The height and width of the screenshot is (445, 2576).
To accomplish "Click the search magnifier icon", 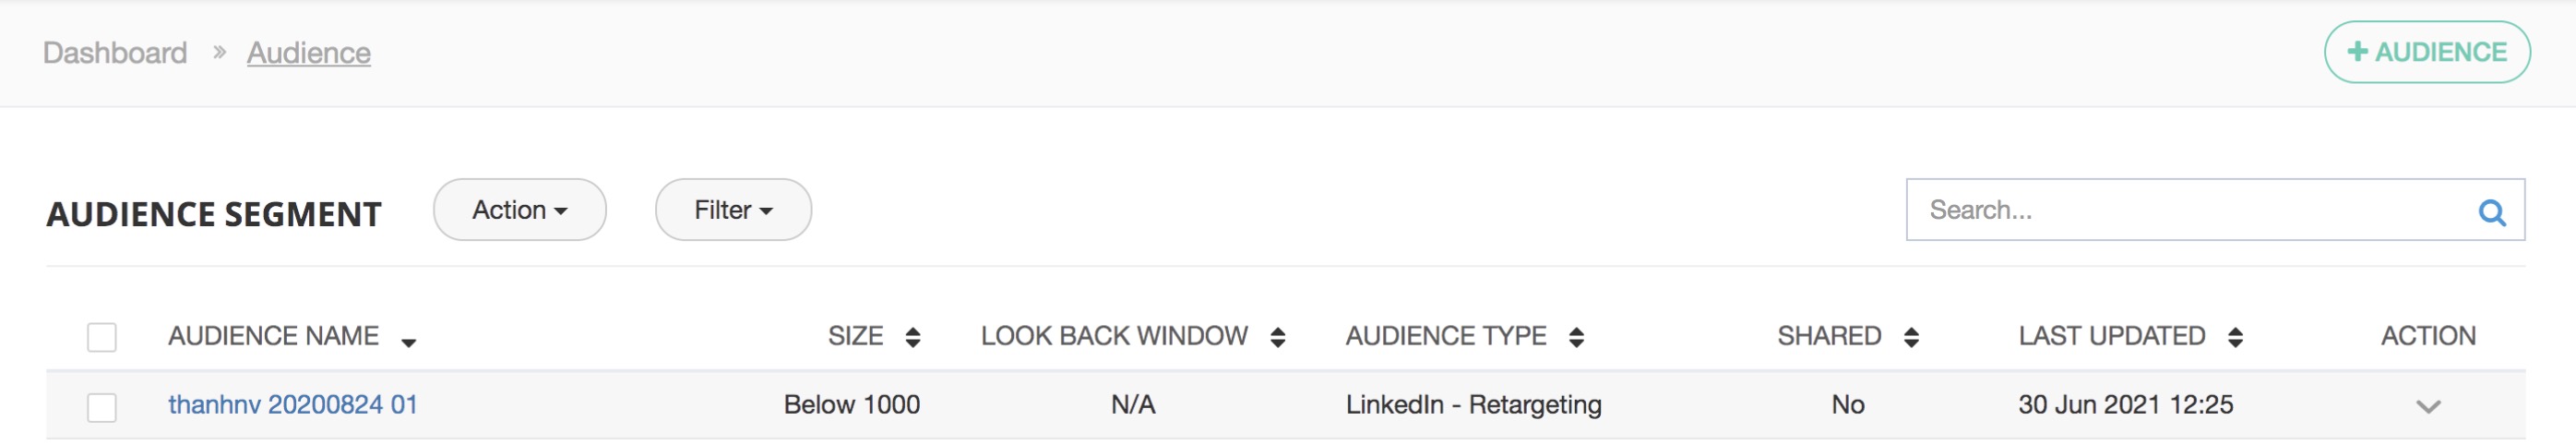I will tap(2491, 212).
